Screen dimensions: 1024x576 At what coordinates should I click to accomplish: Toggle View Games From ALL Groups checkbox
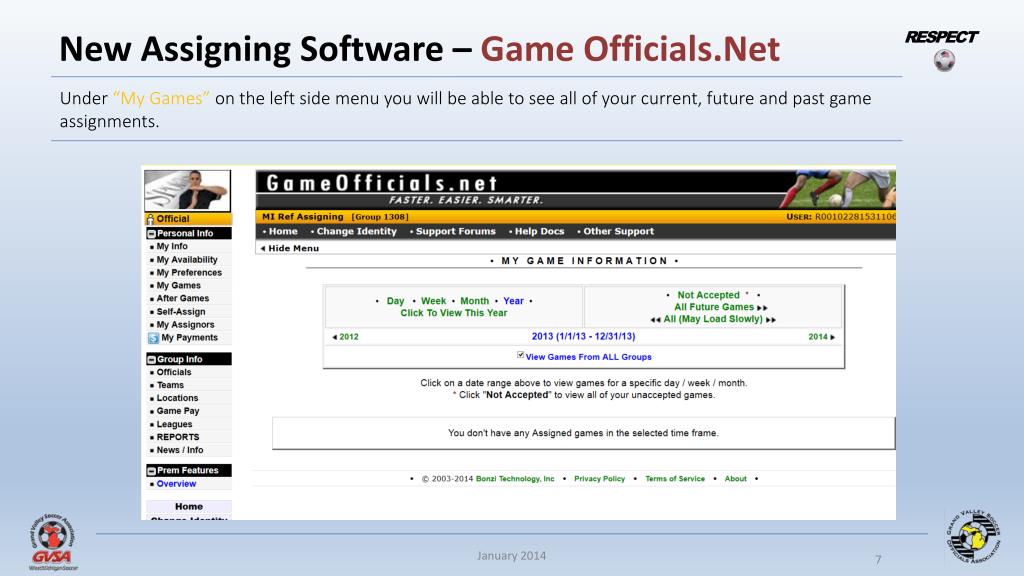coord(520,355)
